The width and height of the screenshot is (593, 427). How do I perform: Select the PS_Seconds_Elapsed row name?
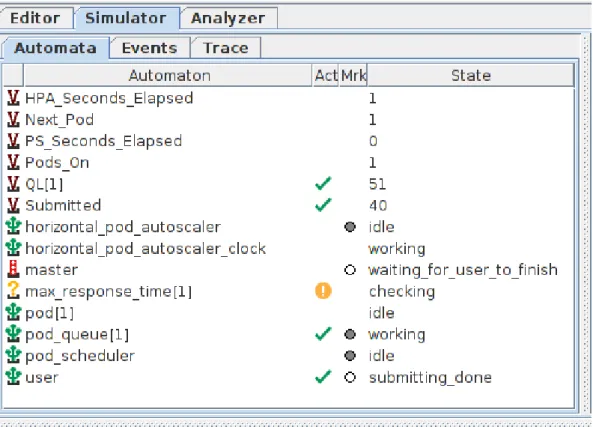(x=104, y=141)
